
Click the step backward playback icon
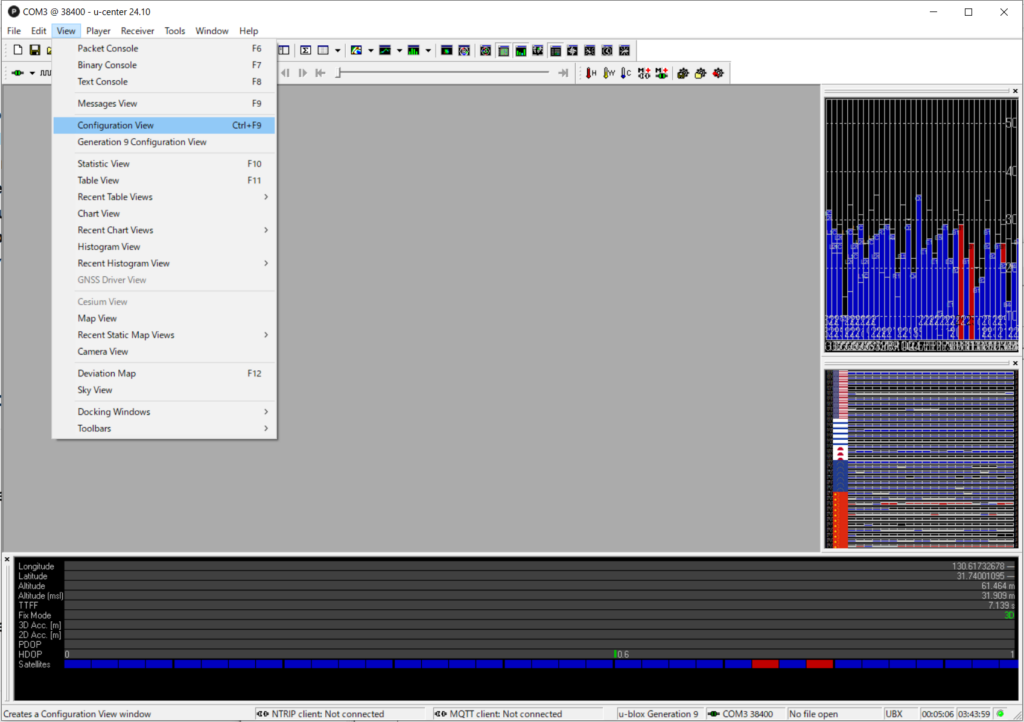point(285,73)
